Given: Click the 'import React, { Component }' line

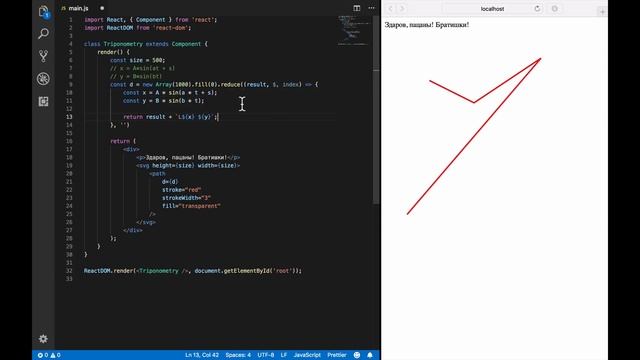Looking at the screenshot, I should click(x=150, y=20).
